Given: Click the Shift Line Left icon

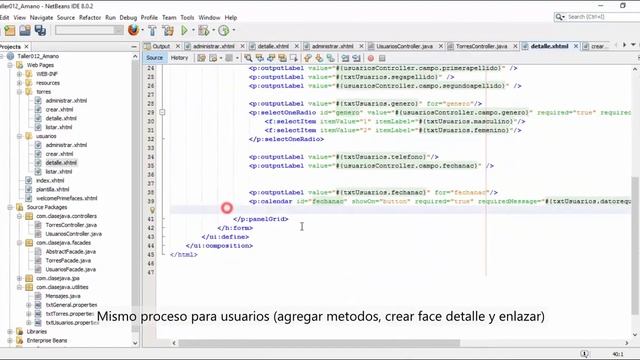Looking at the screenshot, I should click(345, 58).
